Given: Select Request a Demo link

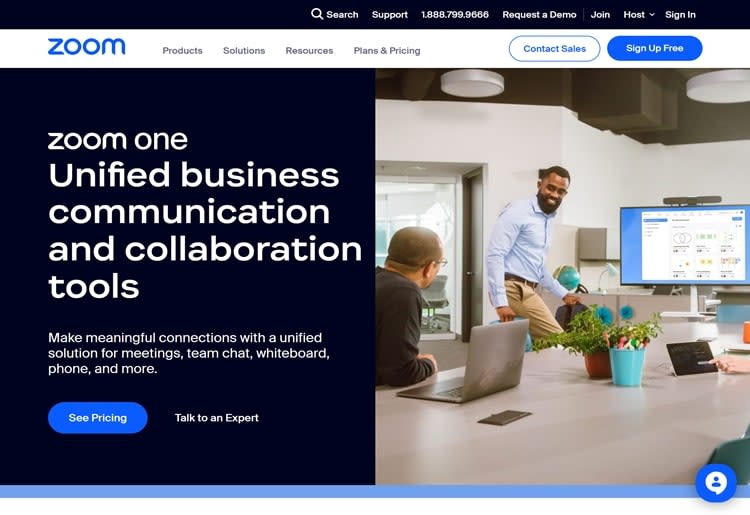Looking at the screenshot, I should tap(539, 15).
